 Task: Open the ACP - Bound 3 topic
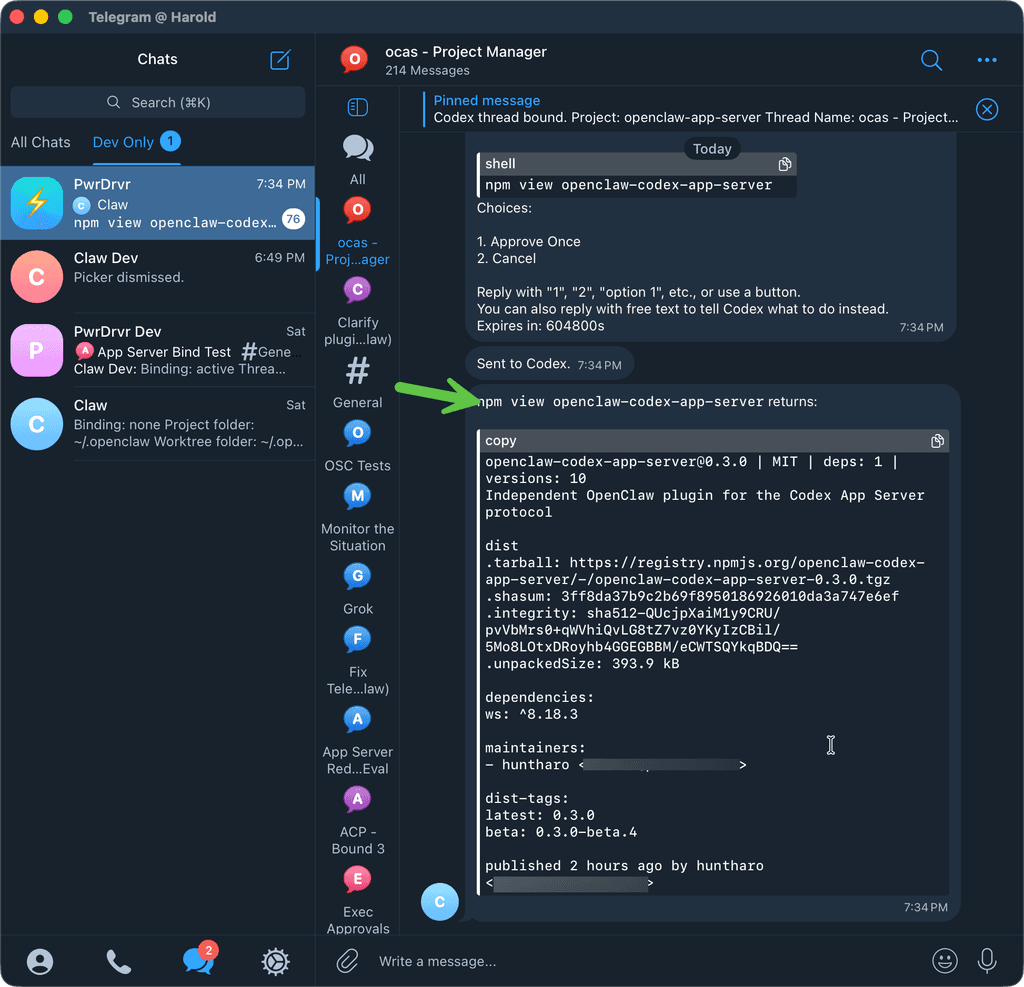coord(357,821)
